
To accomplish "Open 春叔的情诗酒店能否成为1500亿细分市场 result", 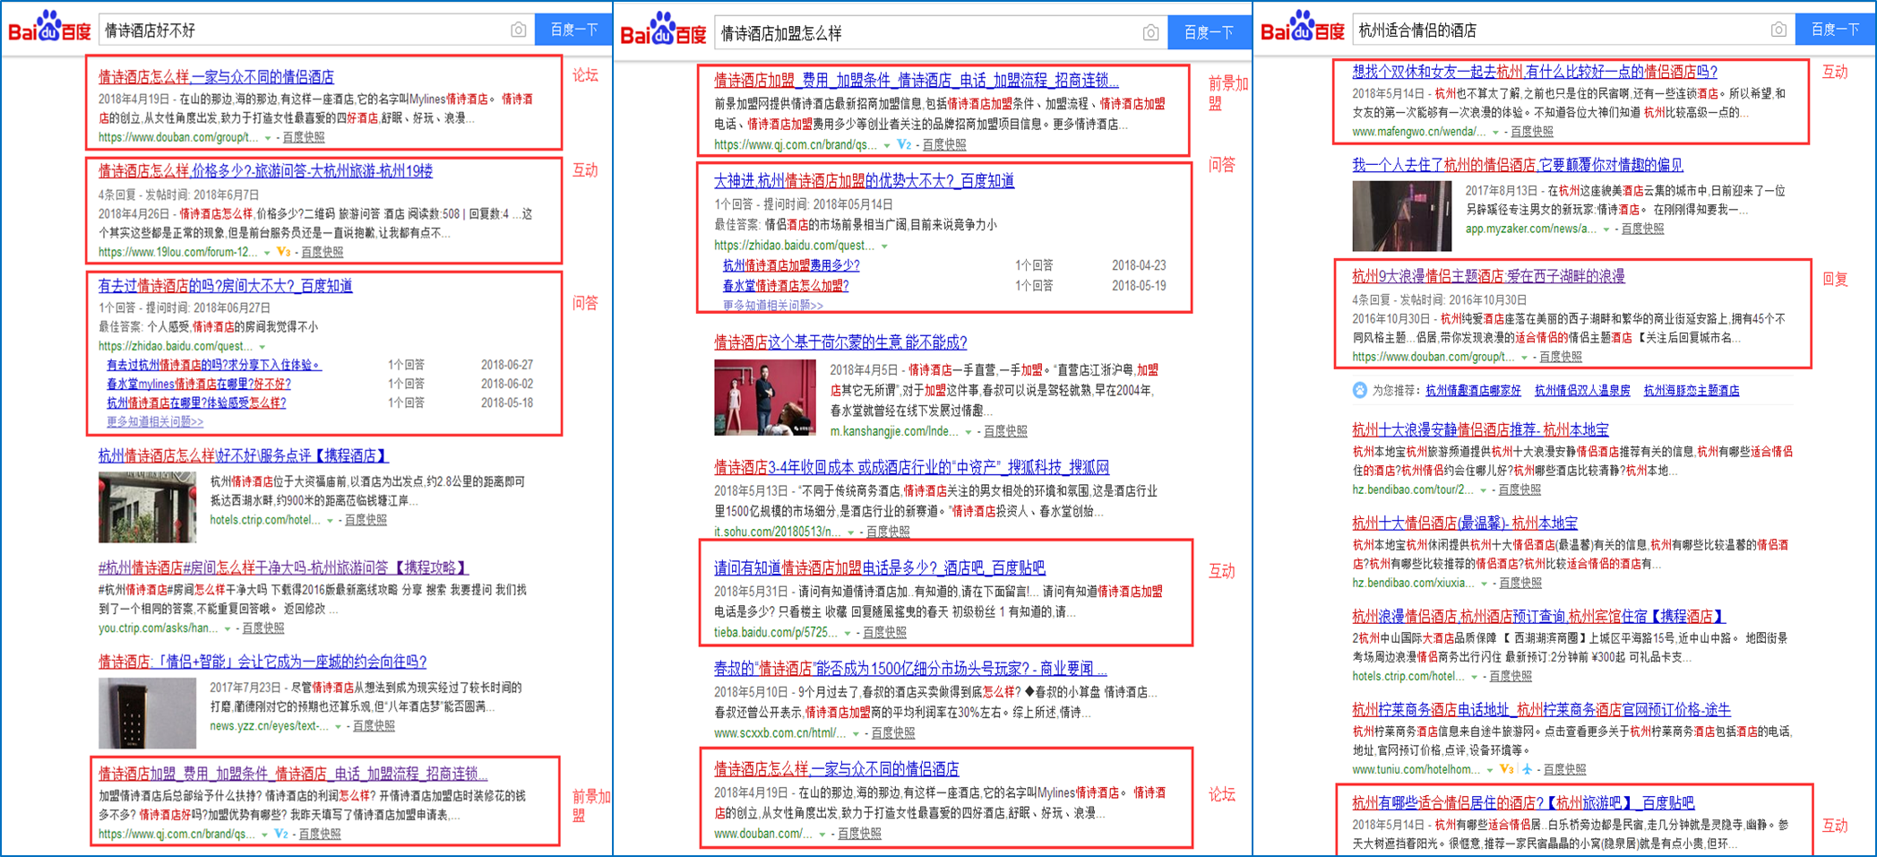I will [x=911, y=668].
